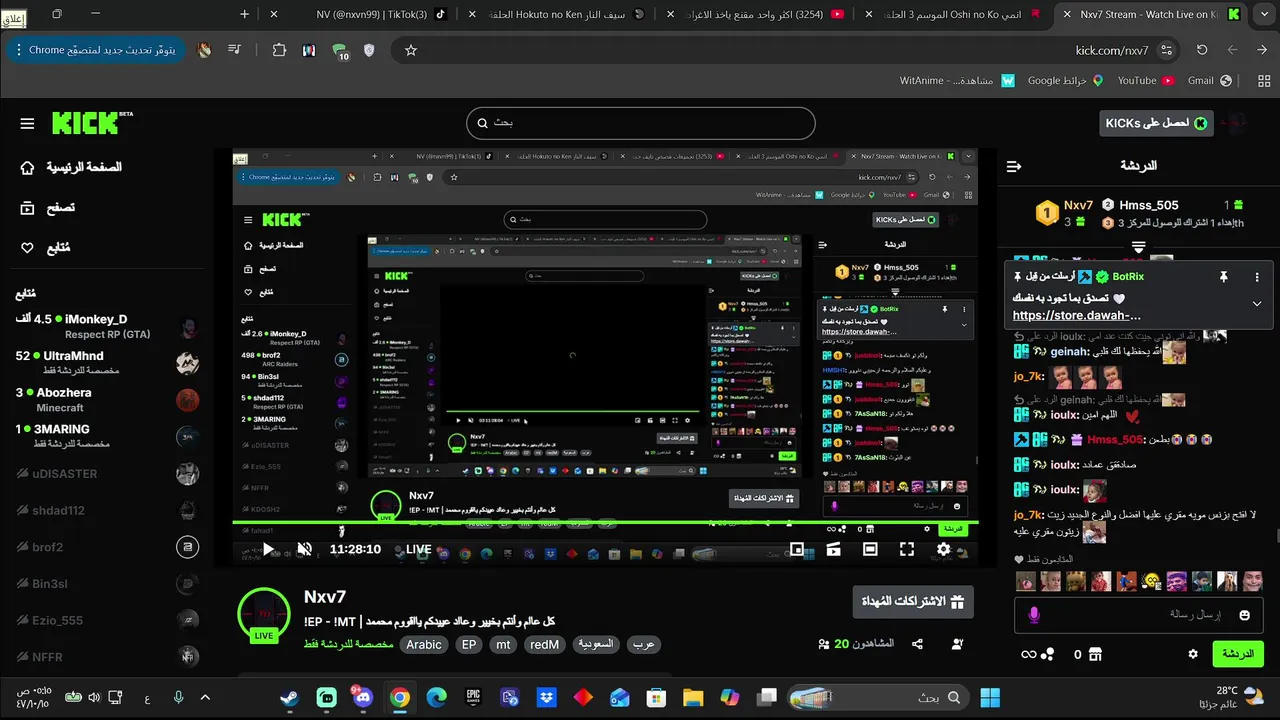The height and width of the screenshot is (720, 1280).
Task: Follow Nxv7 with the person icon
Action: (957, 644)
